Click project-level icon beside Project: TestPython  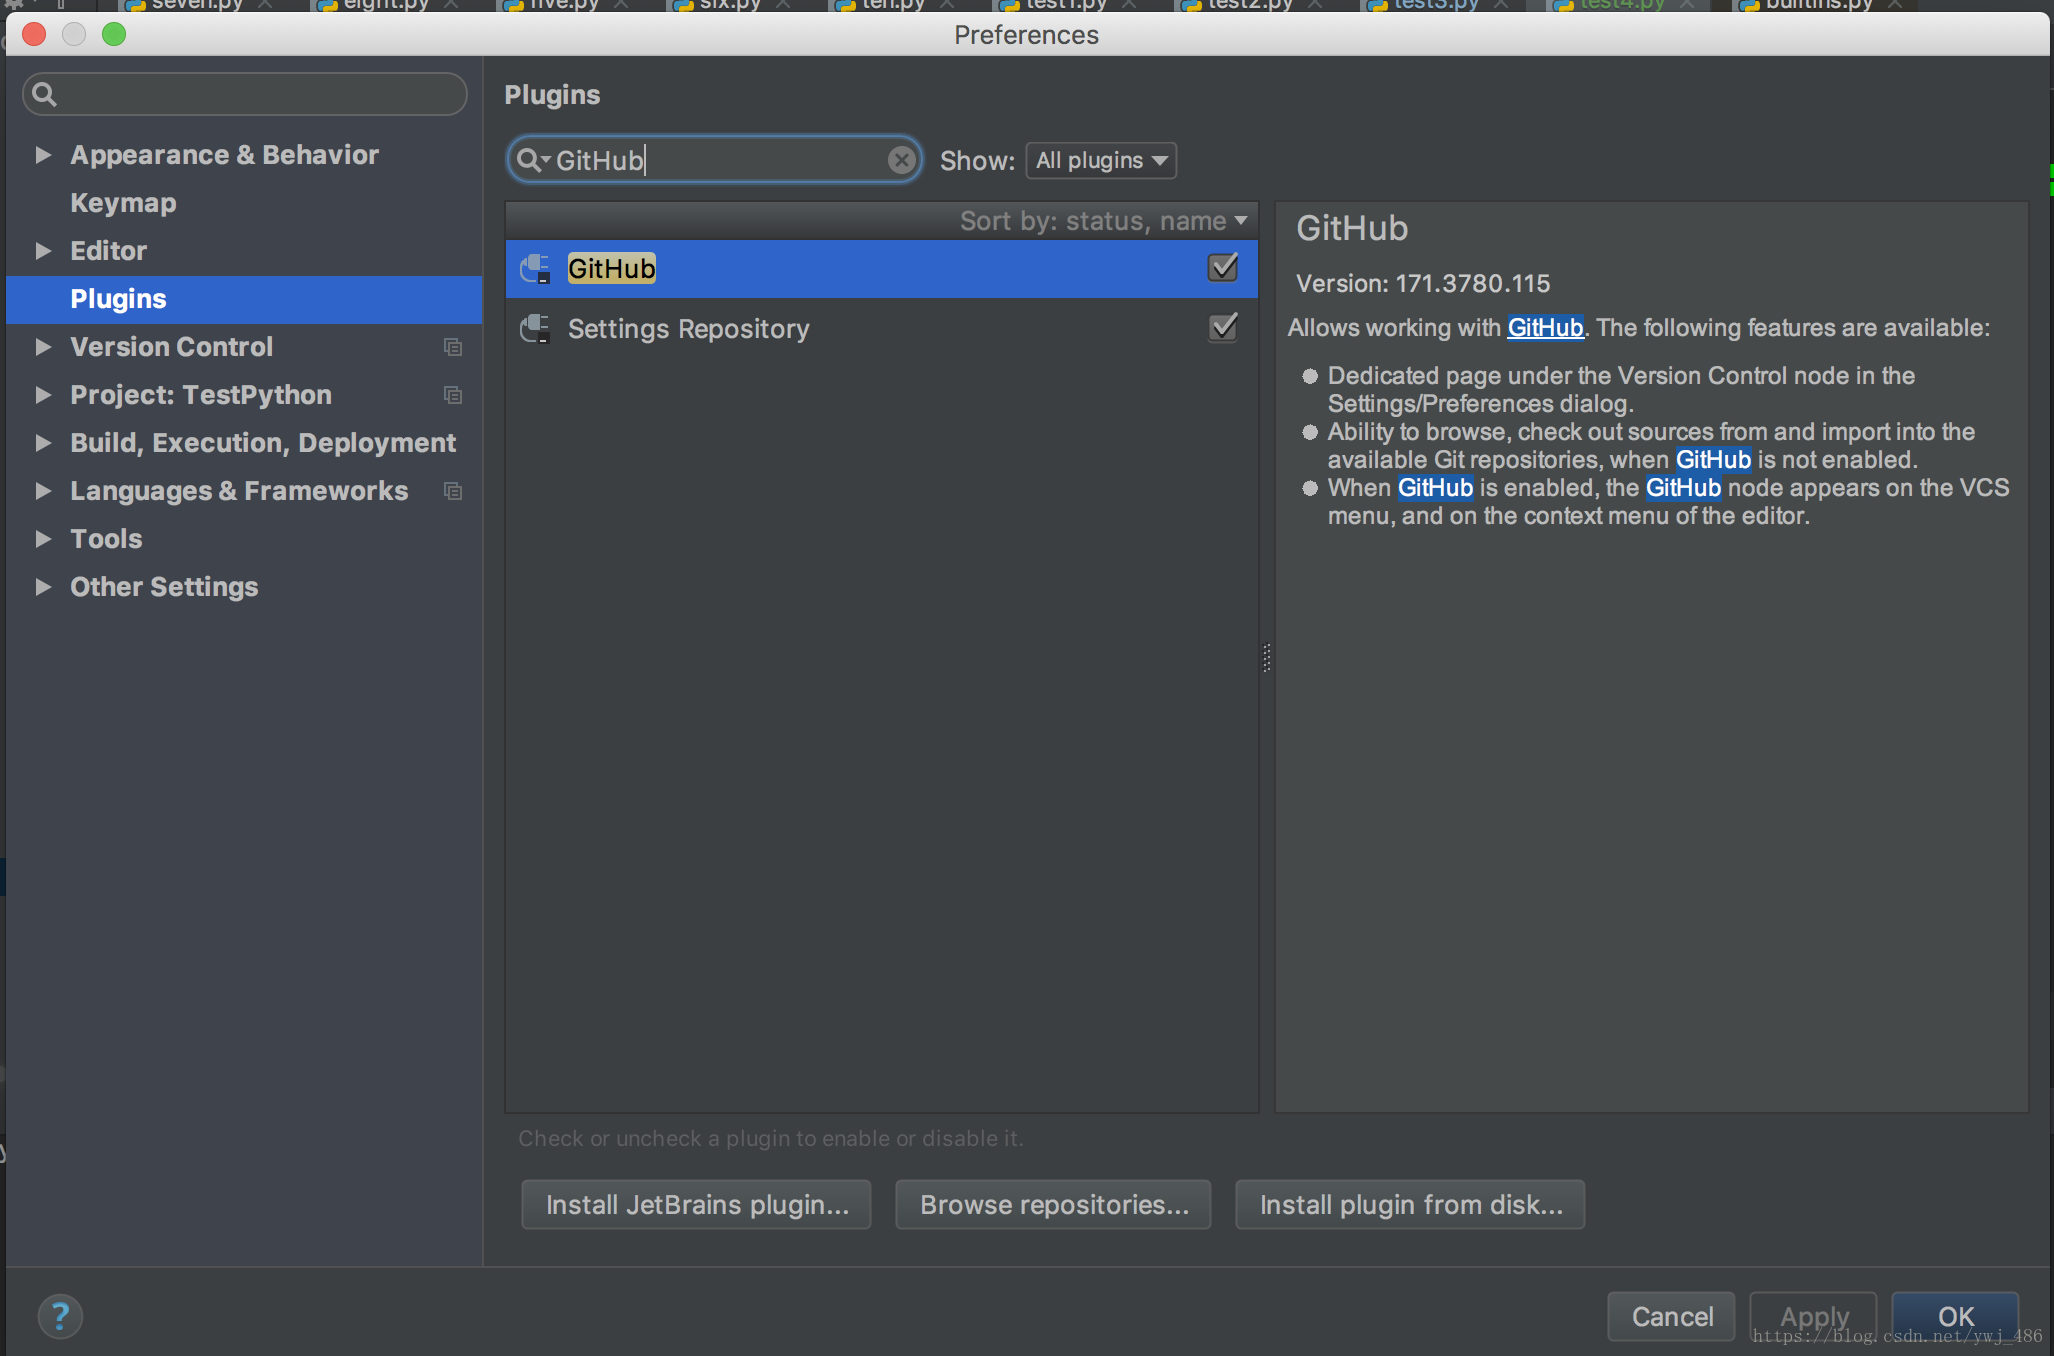(x=453, y=395)
